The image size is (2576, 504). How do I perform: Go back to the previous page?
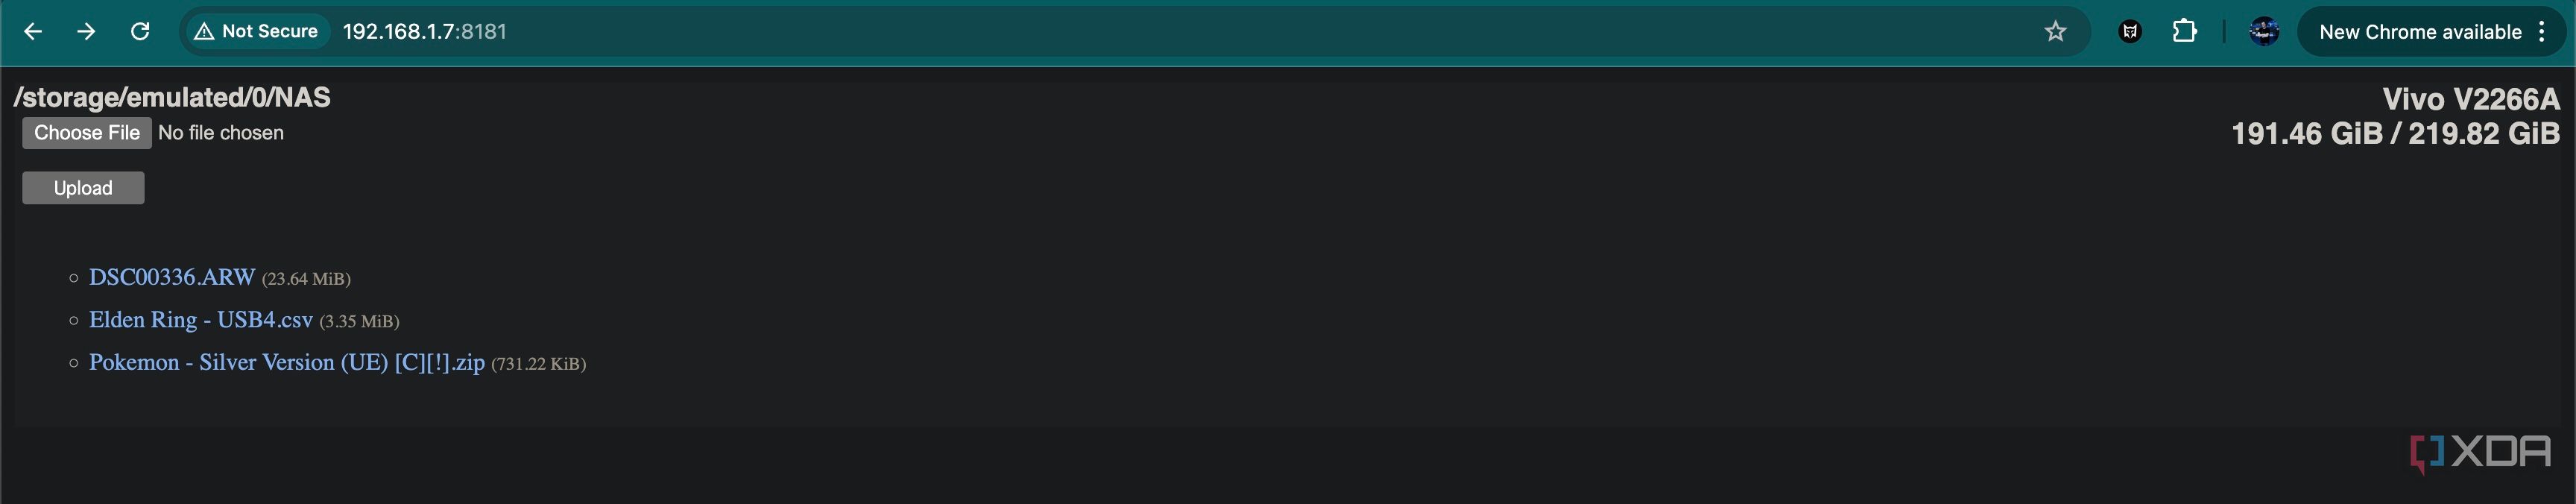pyautogui.click(x=32, y=32)
